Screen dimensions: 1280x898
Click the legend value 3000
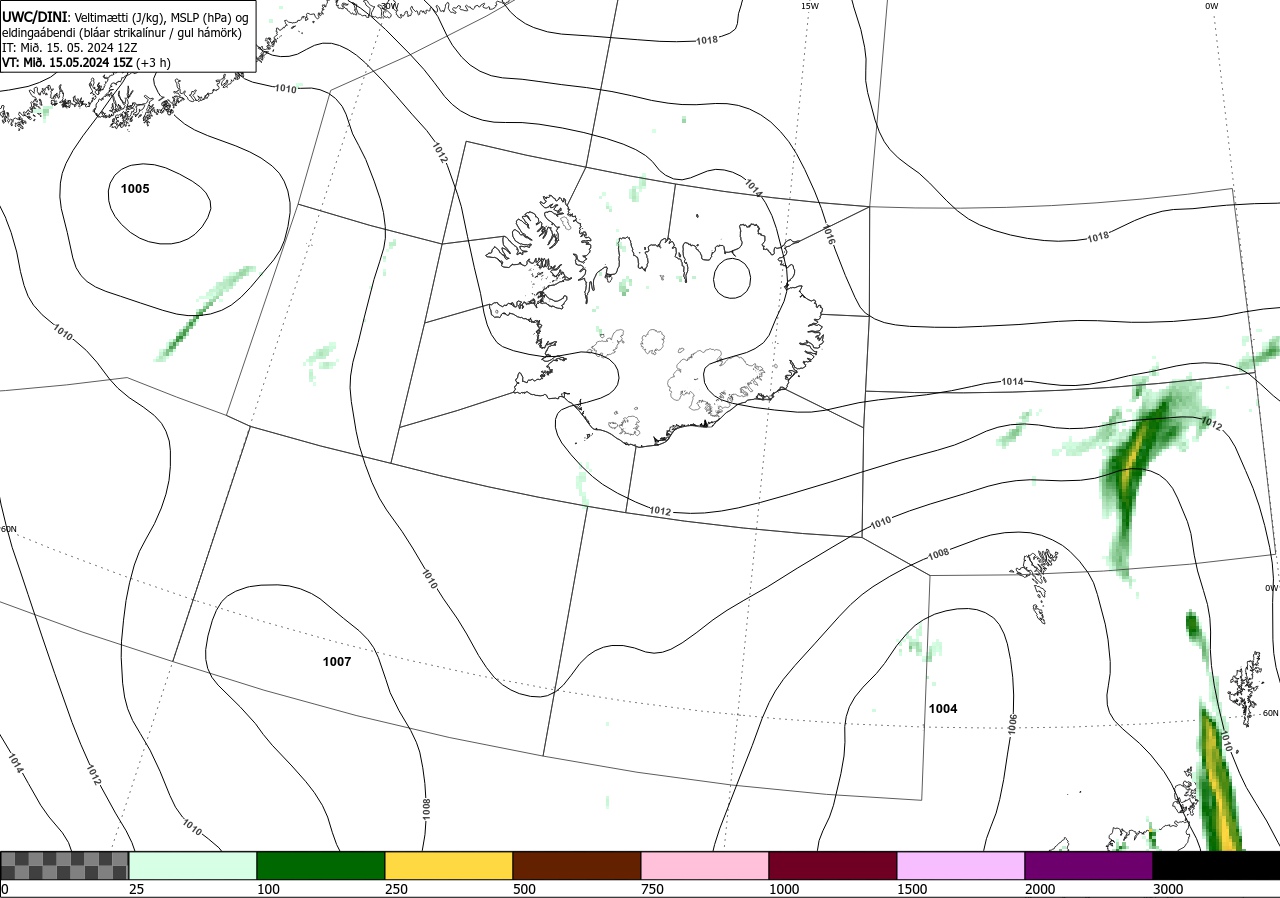(x=1167, y=889)
